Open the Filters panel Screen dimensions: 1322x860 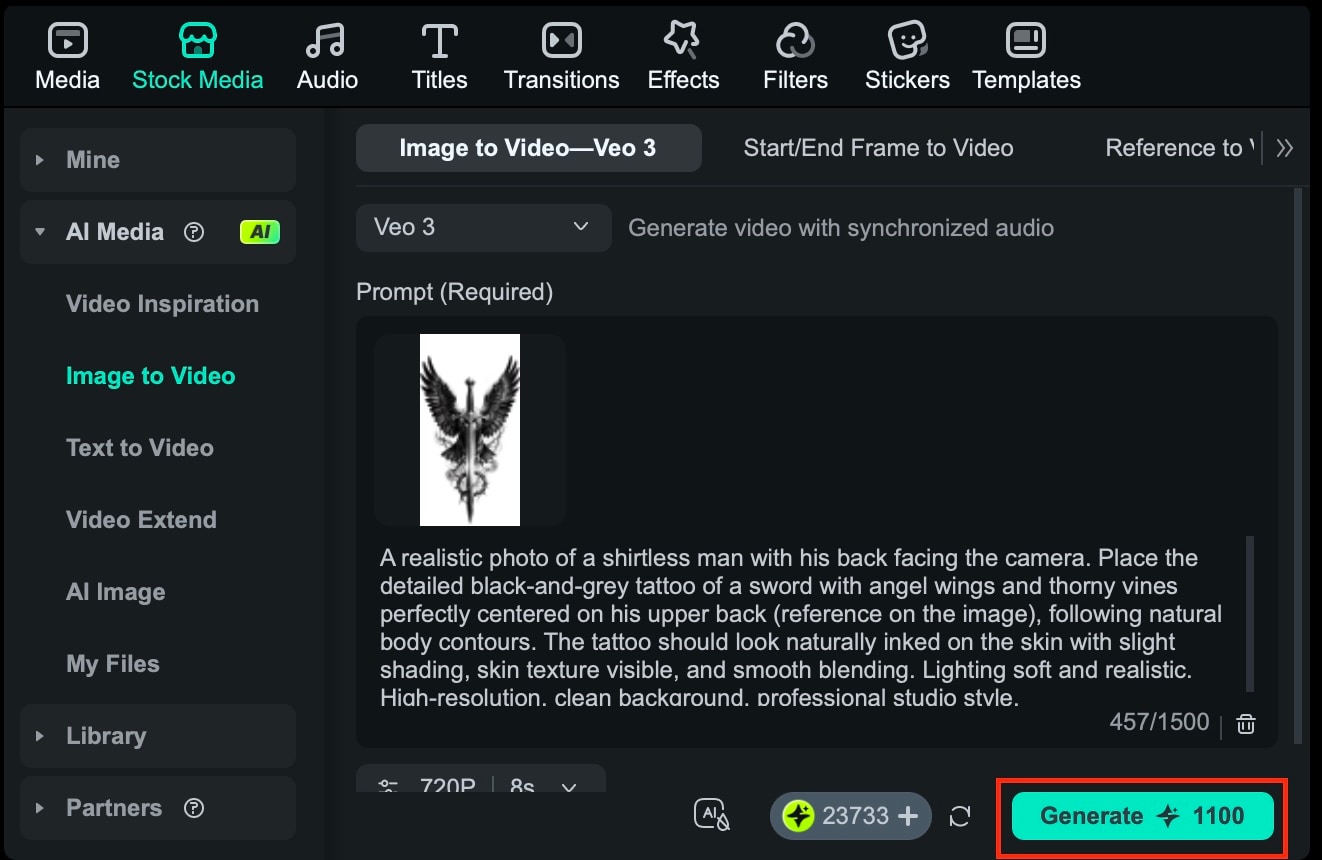[x=795, y=54]
